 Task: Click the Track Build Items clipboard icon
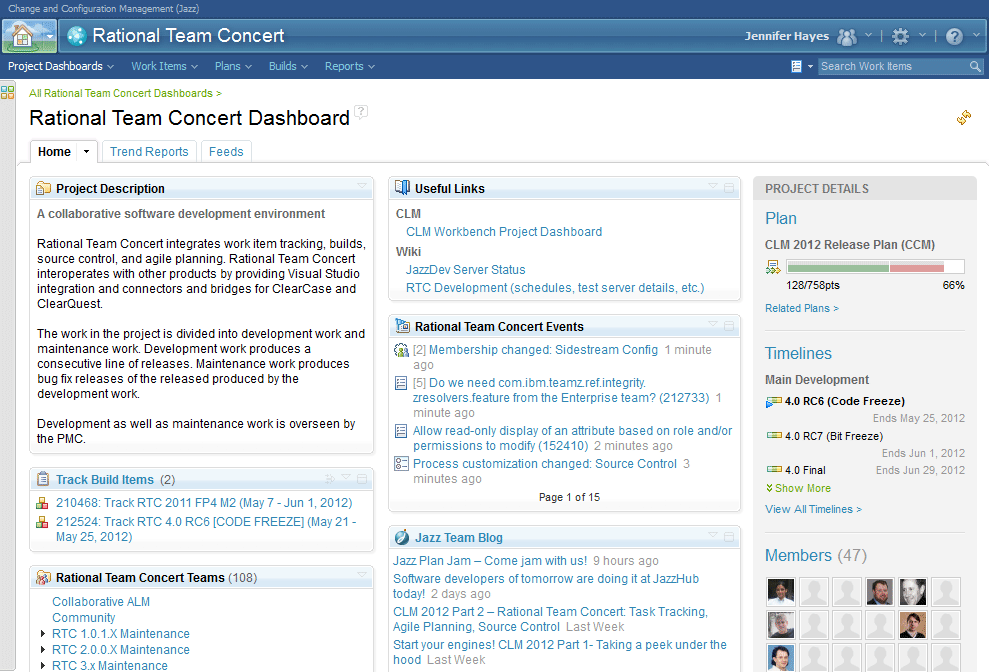tap(43, 479)
